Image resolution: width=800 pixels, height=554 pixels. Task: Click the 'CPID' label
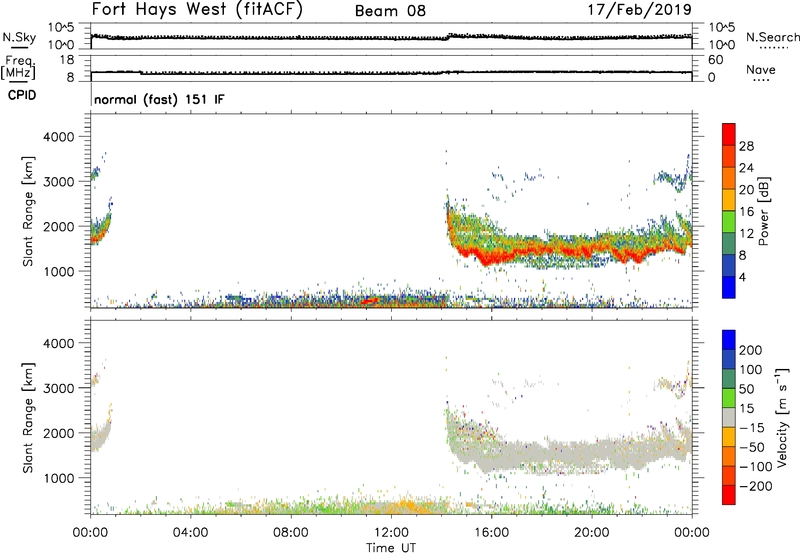click(x=22, y=95)
